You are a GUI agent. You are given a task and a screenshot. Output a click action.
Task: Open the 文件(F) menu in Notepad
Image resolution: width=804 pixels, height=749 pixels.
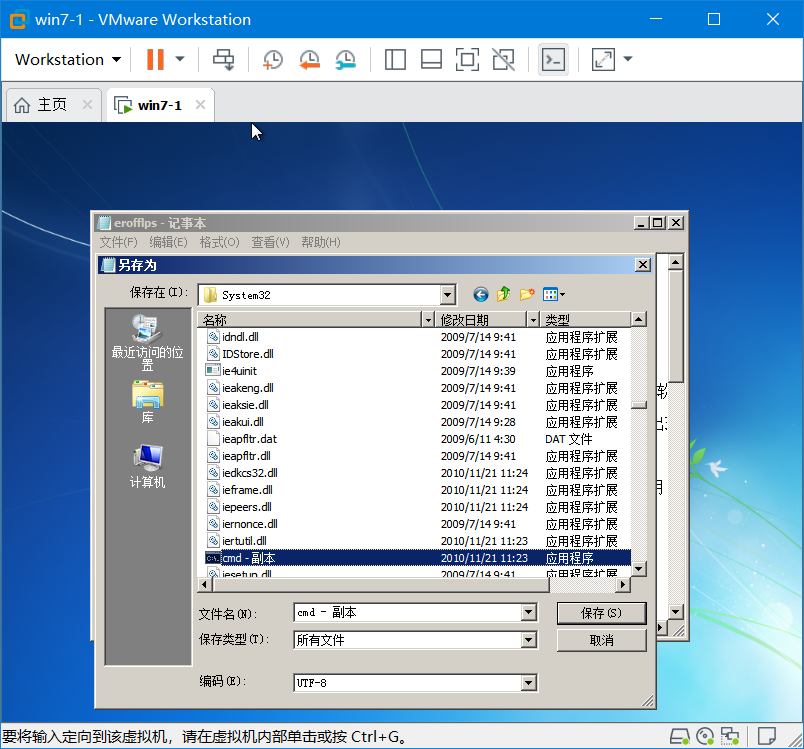point(118,242)
